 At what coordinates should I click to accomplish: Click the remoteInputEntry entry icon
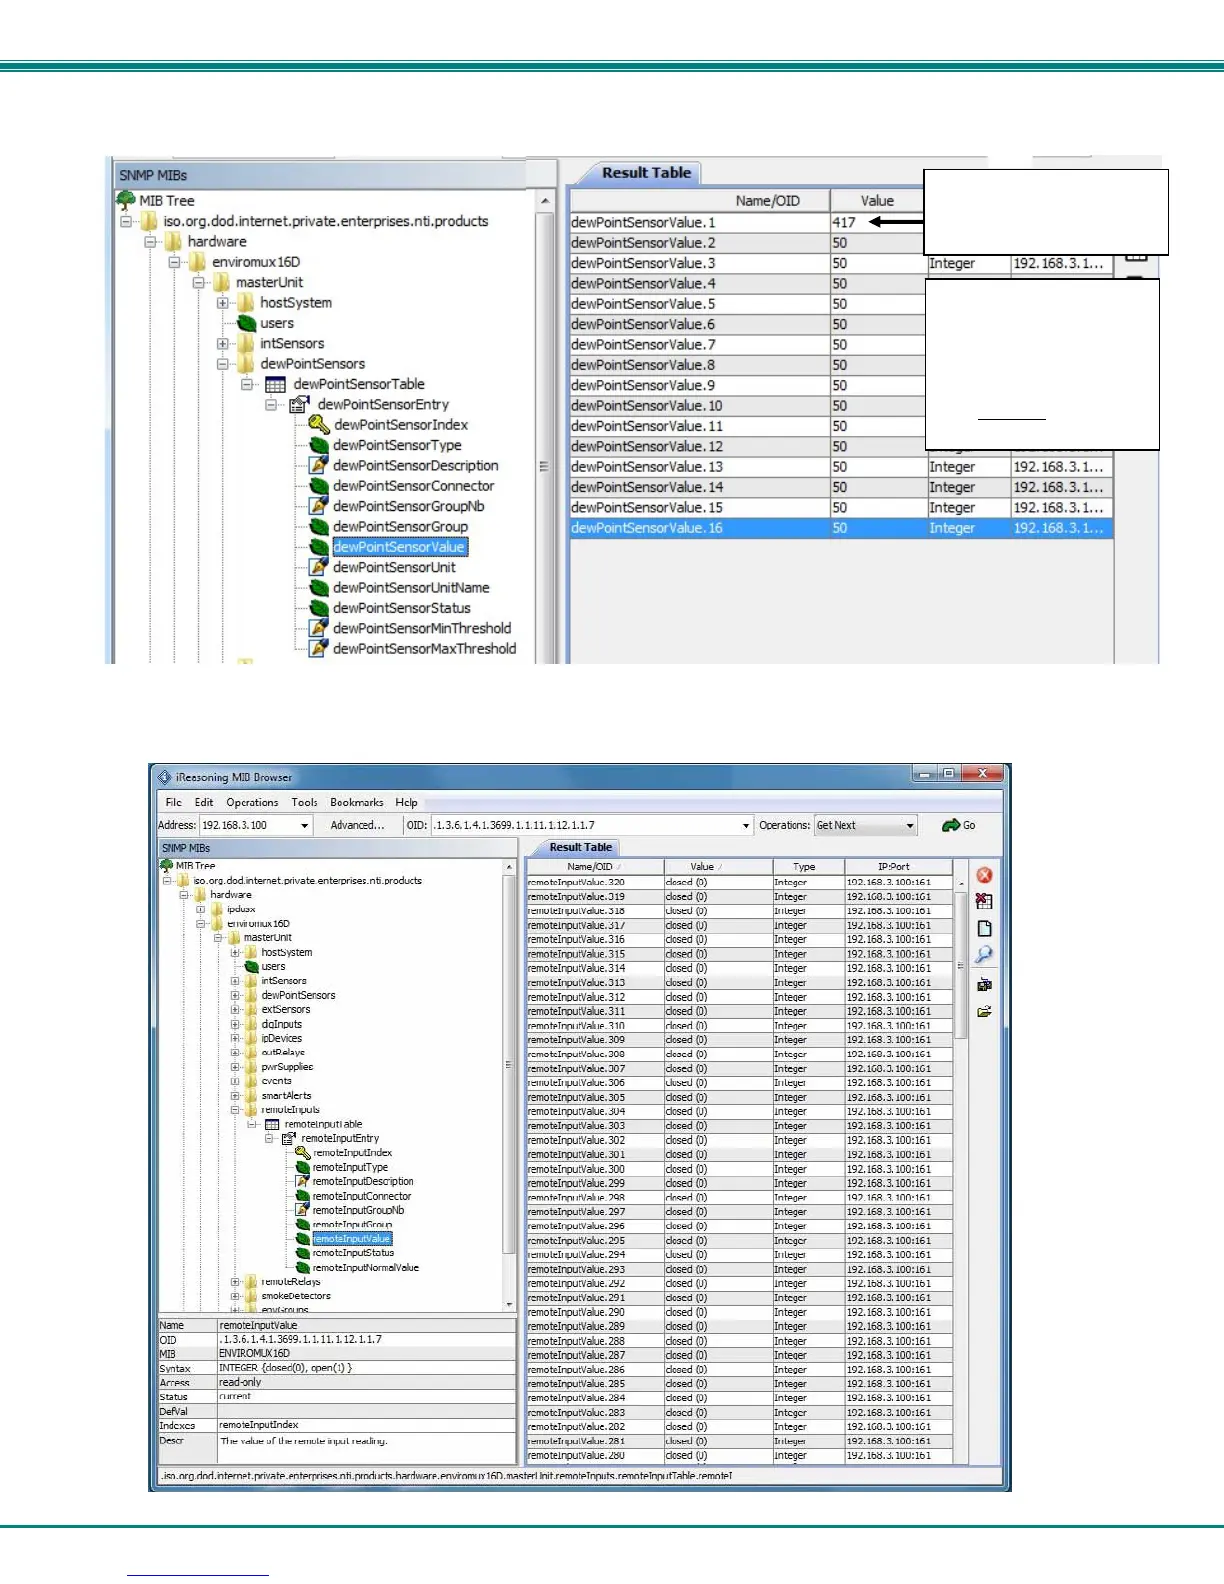289,1138
